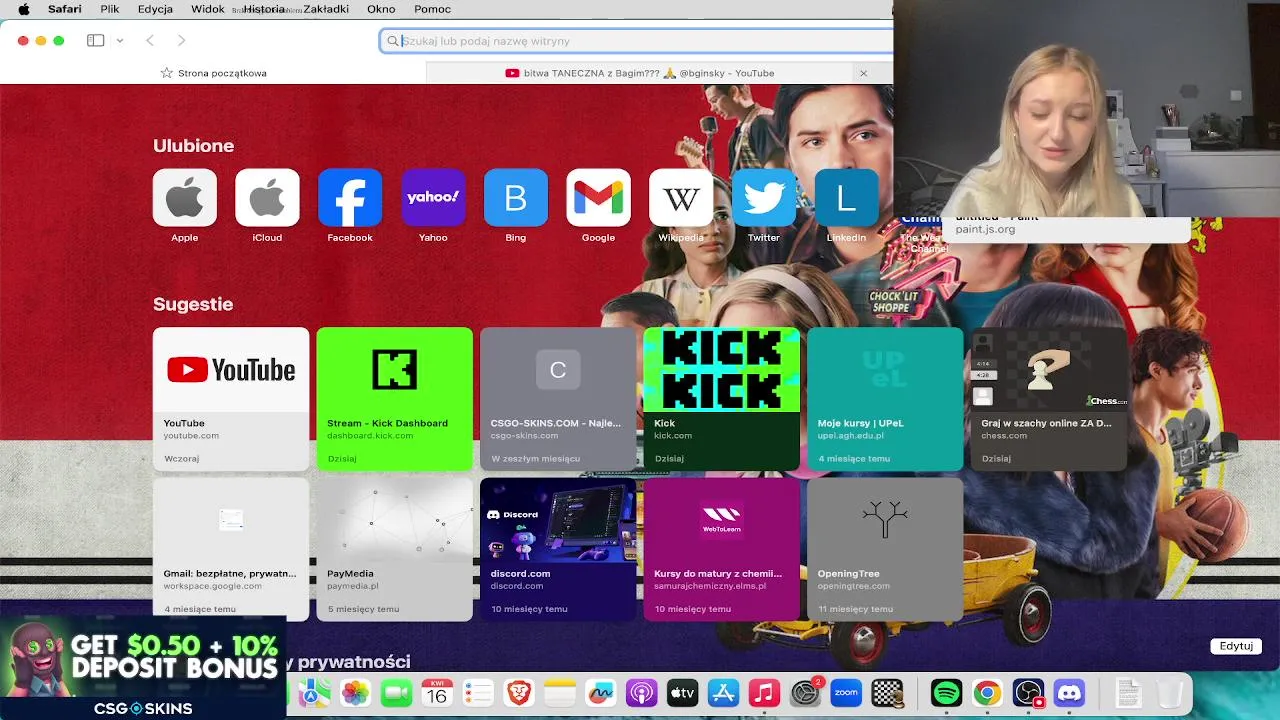Open the Widok menu
This screenshot has width=1280, height=720.
(208, 9)
